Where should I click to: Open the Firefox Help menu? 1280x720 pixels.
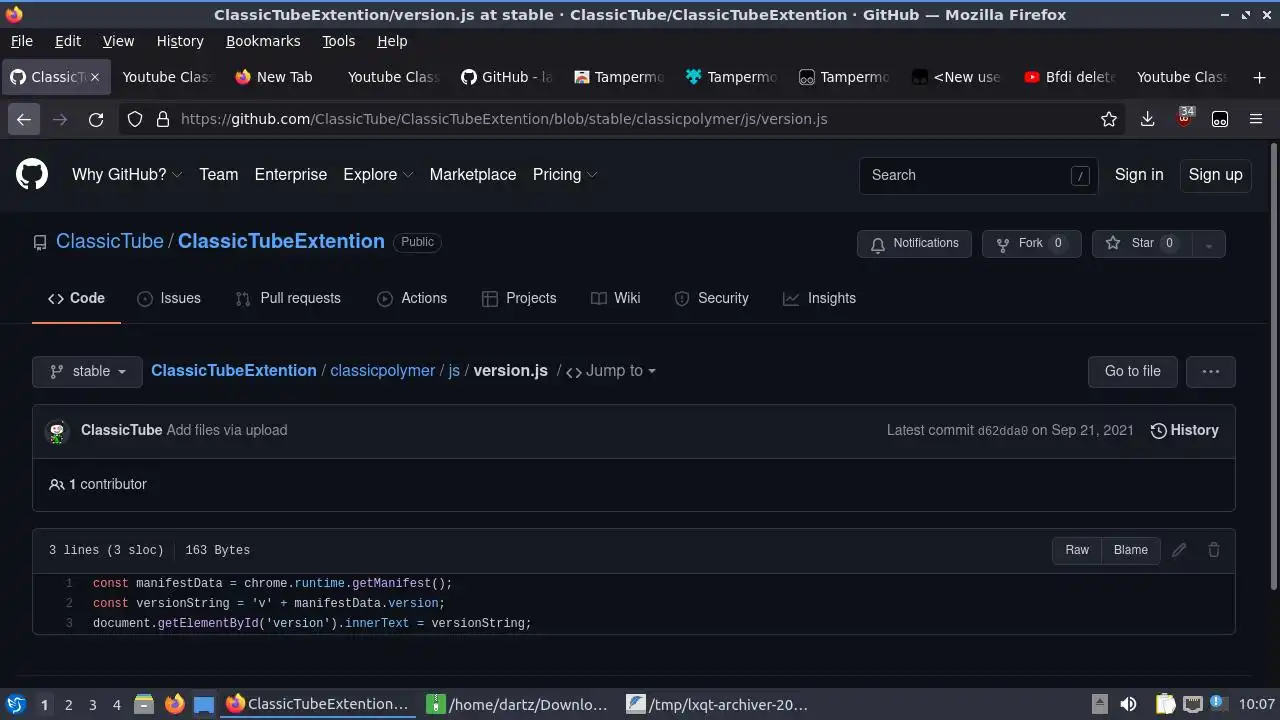pos(392,41)
